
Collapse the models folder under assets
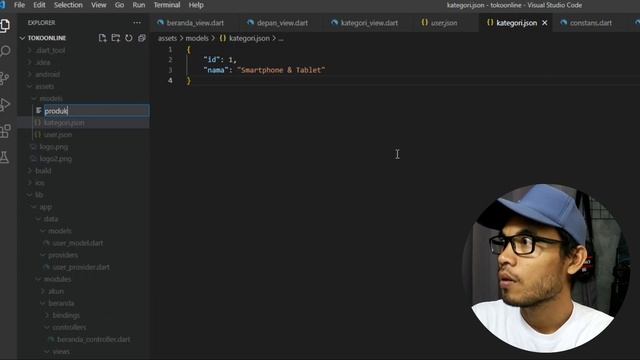click(34, 98)
